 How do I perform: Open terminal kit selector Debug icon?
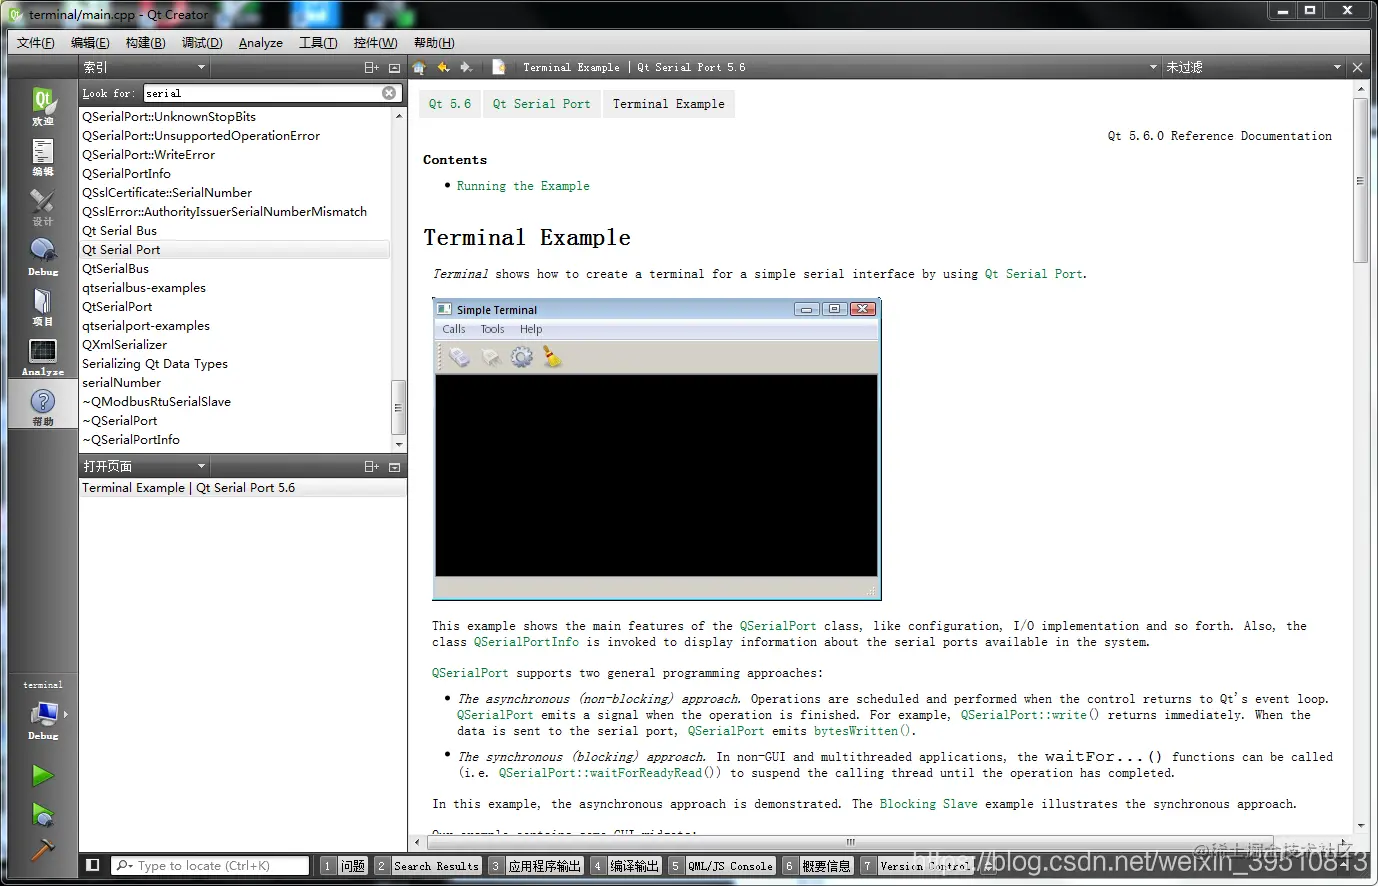43,720
